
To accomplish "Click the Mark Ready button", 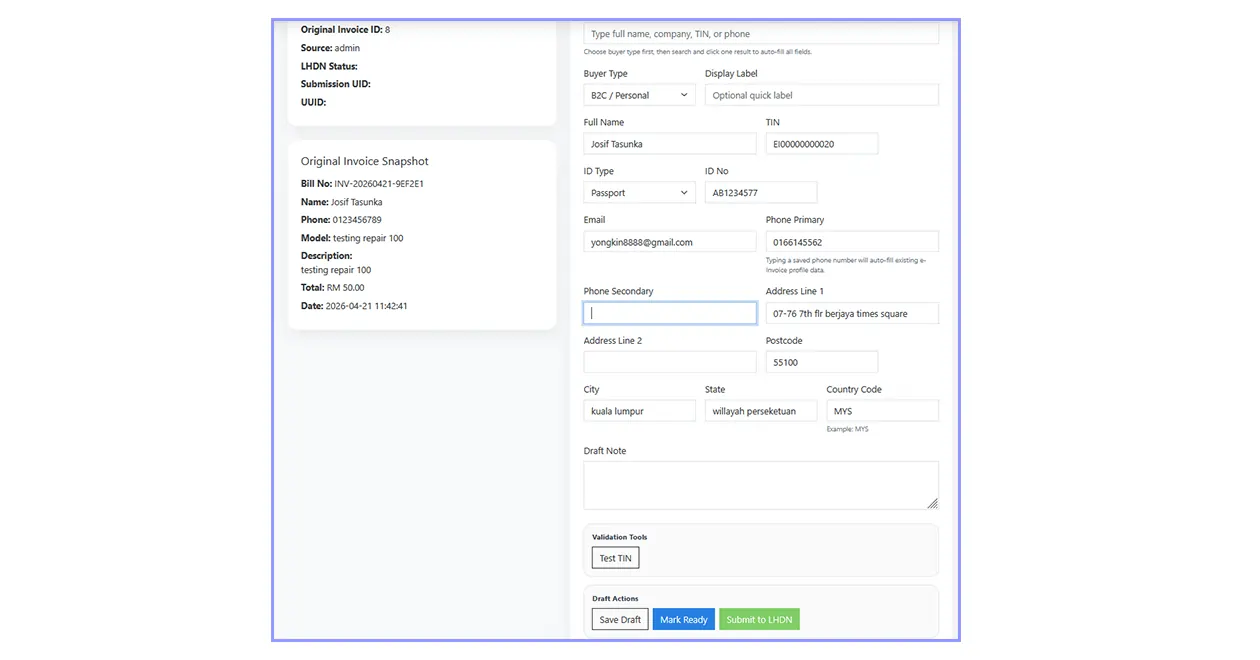I will coord(683,619).
